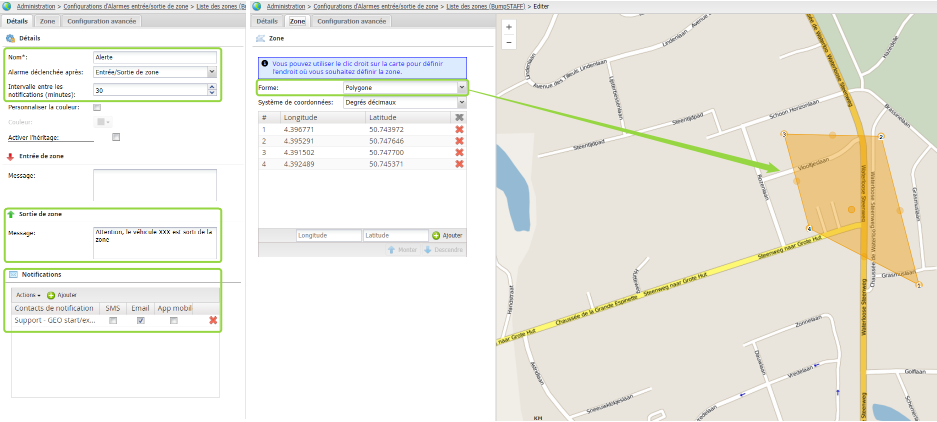This screenshot has height=422, width=937.
Task: Tick Personnaliser la couleur checkbox
Action: pos(97,108)
